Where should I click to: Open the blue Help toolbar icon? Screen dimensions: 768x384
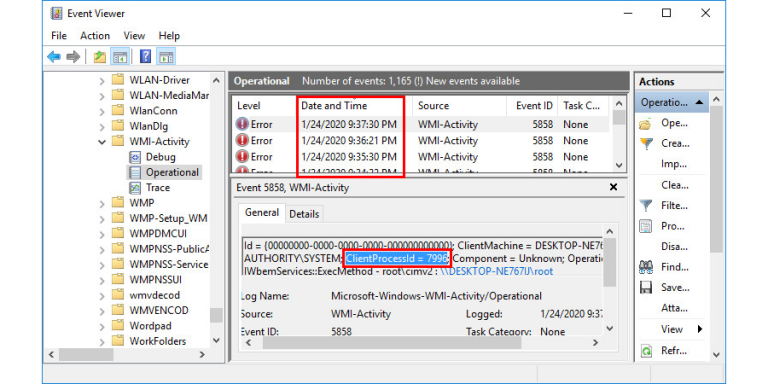click(145, 57)
